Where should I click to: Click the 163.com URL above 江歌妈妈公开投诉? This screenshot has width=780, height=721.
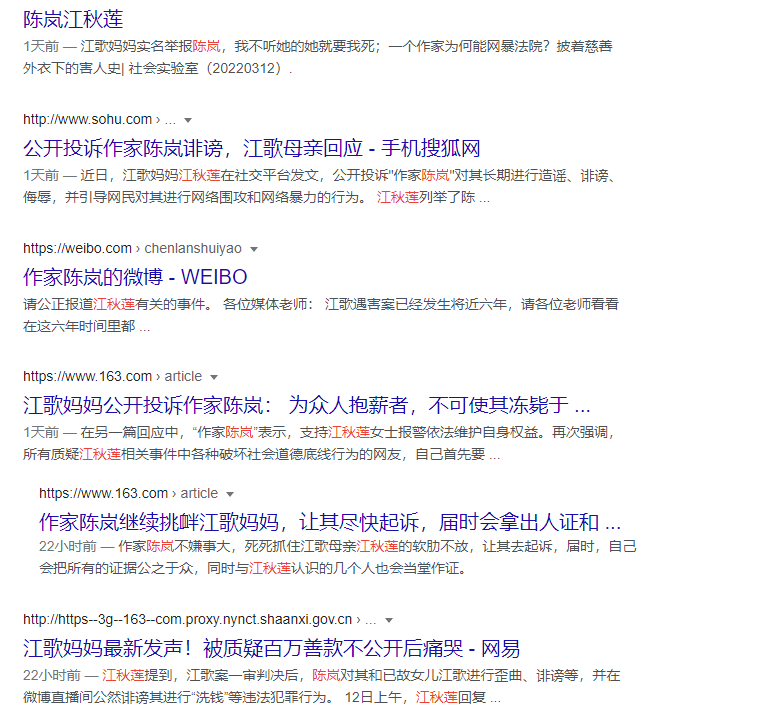click(x=112, y=376)
